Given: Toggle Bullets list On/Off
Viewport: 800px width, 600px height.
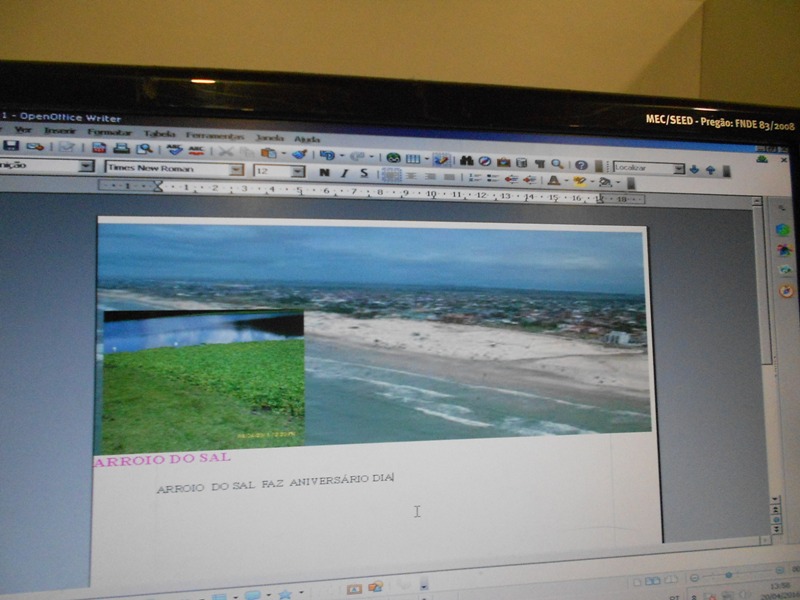Looking at the screenshot, I should click(492, 178).
